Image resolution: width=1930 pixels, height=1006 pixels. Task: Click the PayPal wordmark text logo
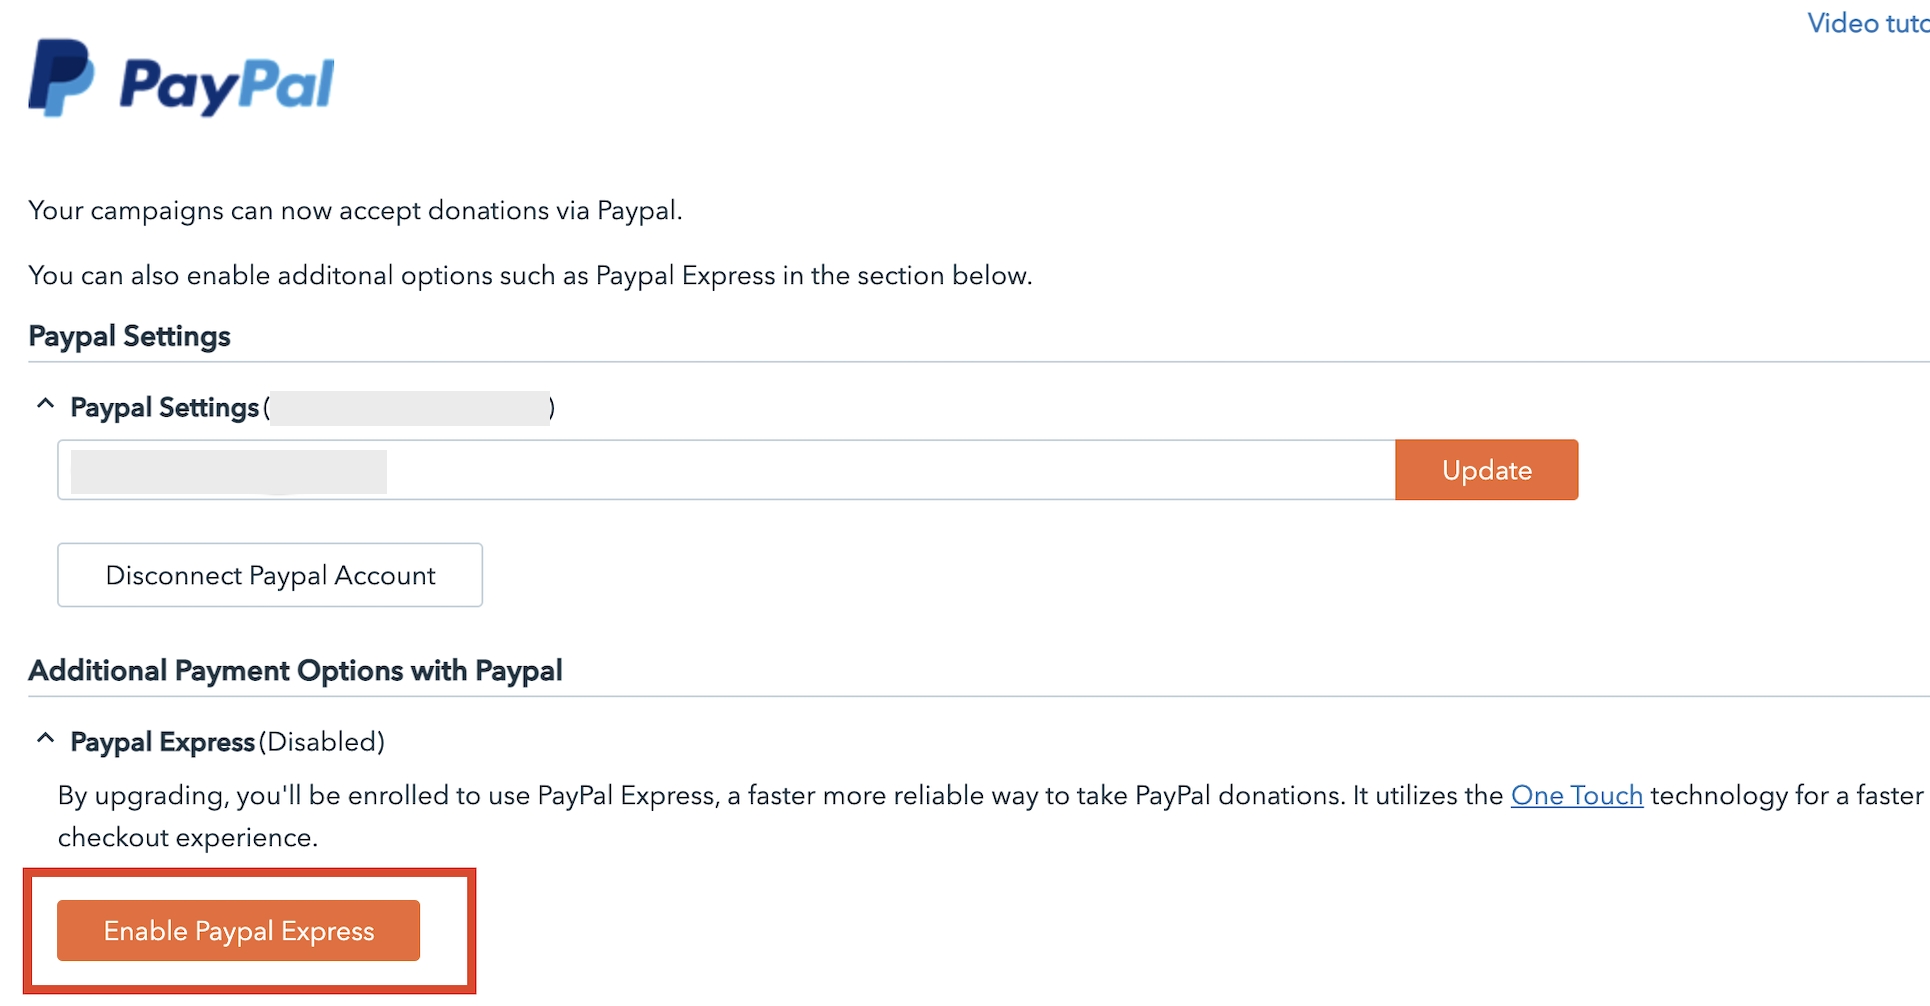point(227,85)
